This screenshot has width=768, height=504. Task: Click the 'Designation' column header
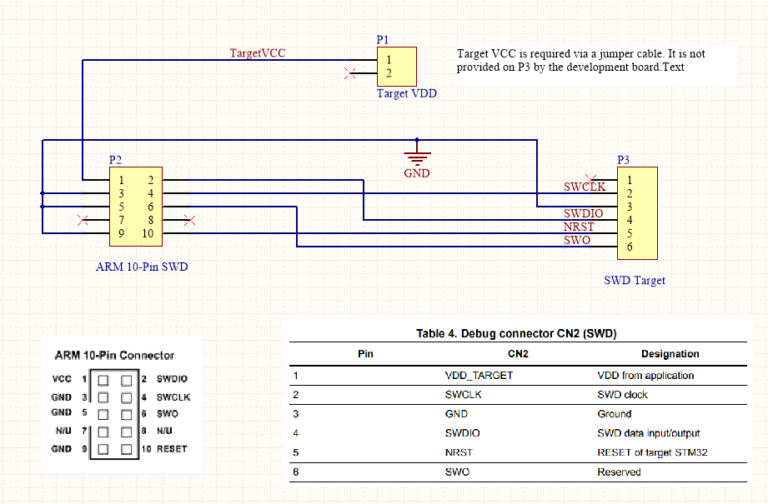click(x=670, y=354)
